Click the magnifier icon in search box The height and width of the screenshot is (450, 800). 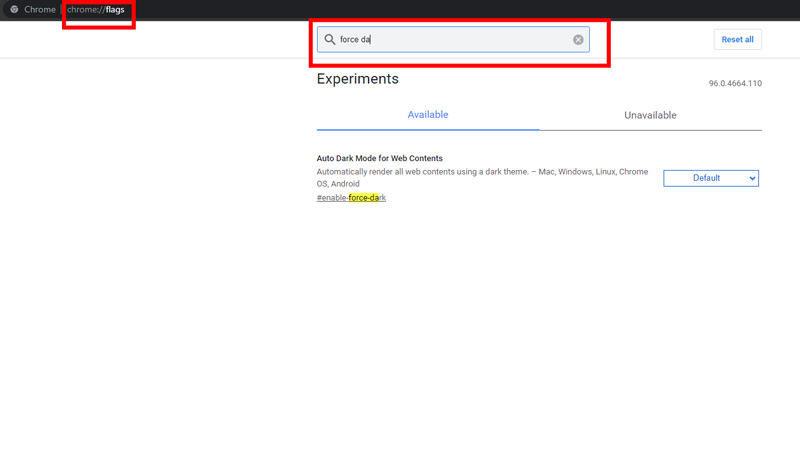click(x=330, y=39)
